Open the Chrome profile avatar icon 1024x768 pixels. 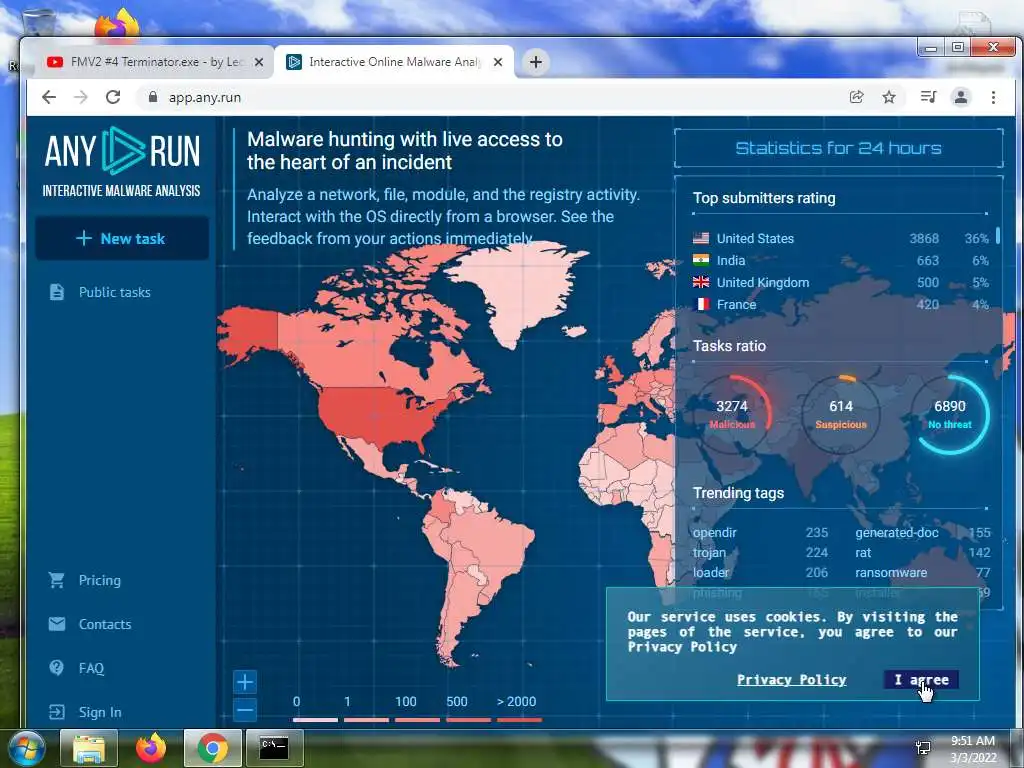pos(961,97)
